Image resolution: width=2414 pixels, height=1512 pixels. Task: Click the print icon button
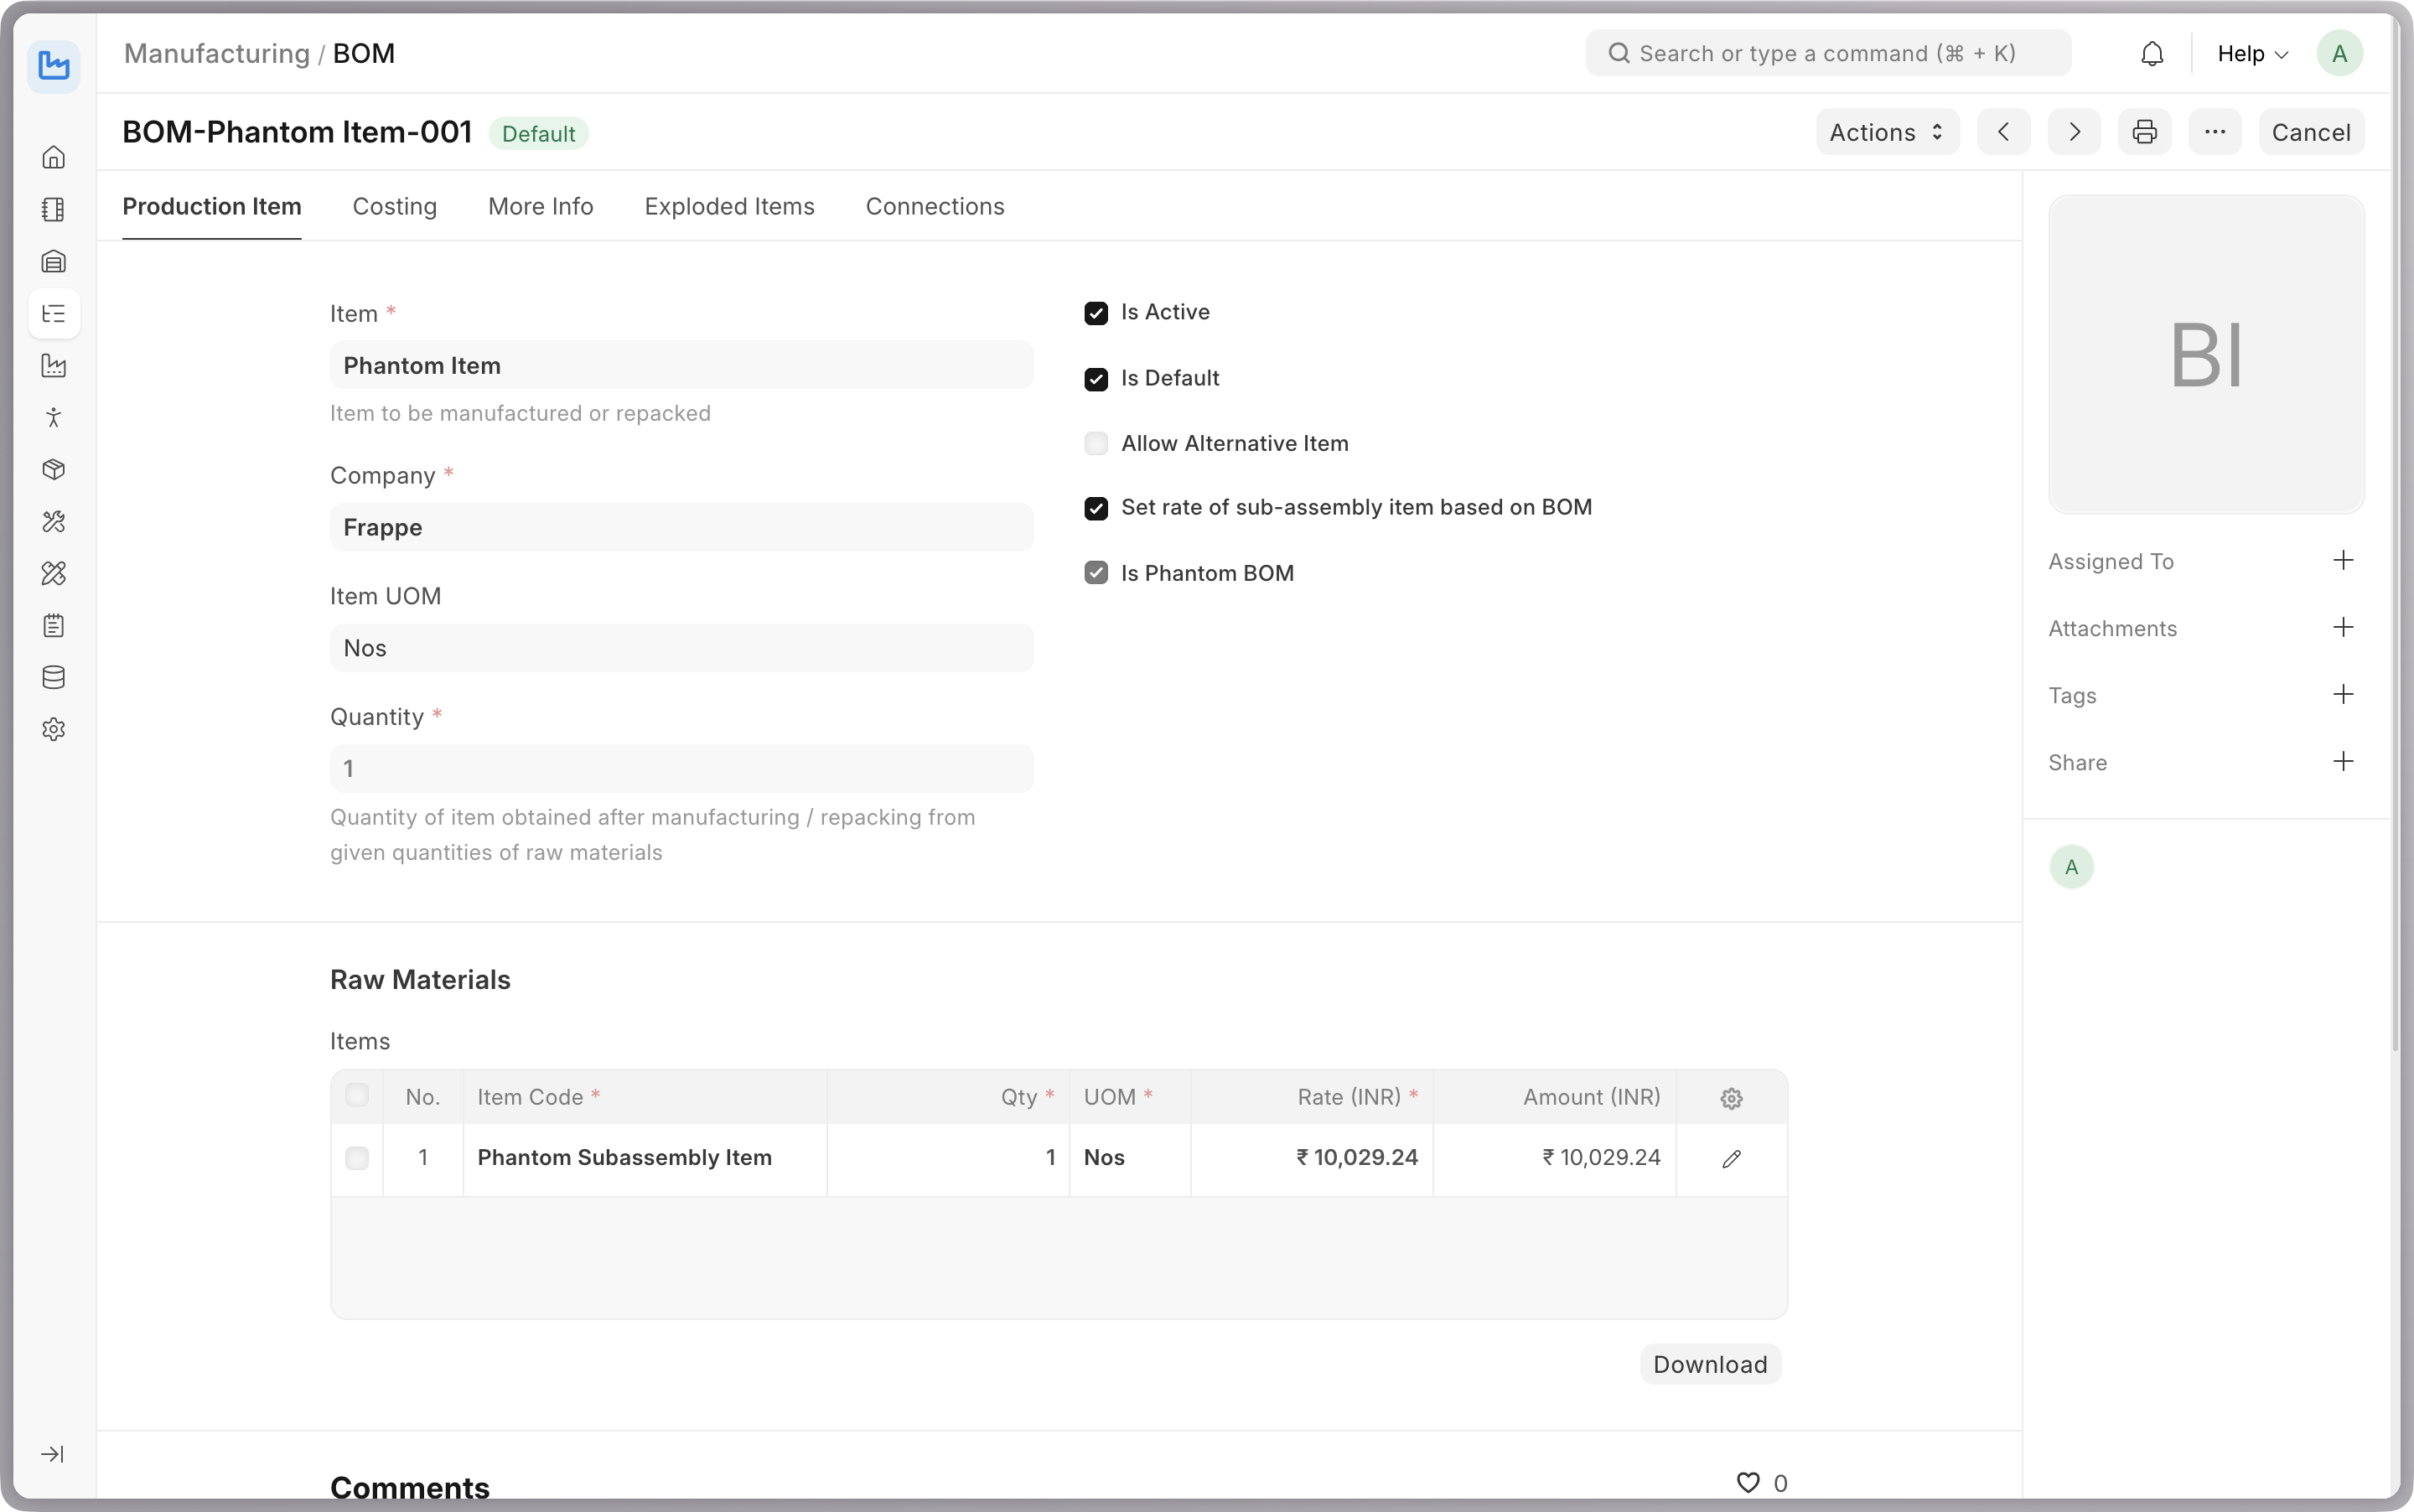tap(2144, 132)
